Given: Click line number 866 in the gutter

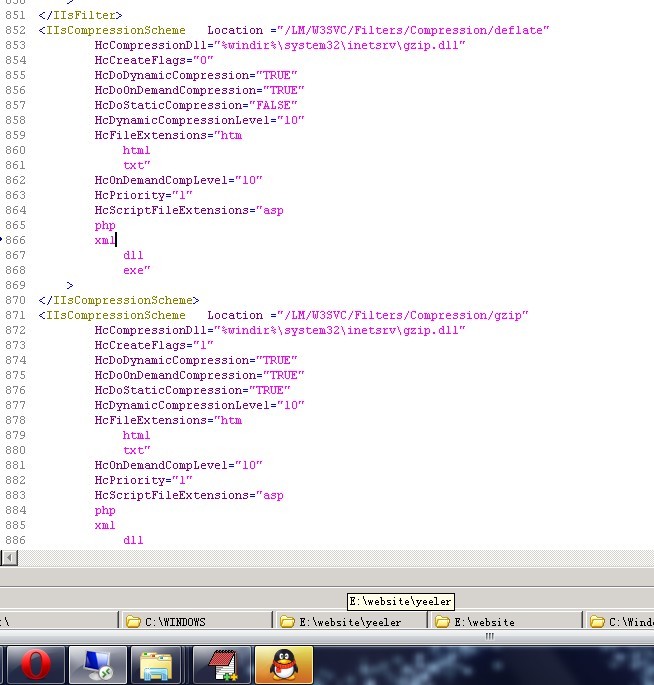Looking at the screenshot, I should tap(14, 240).
